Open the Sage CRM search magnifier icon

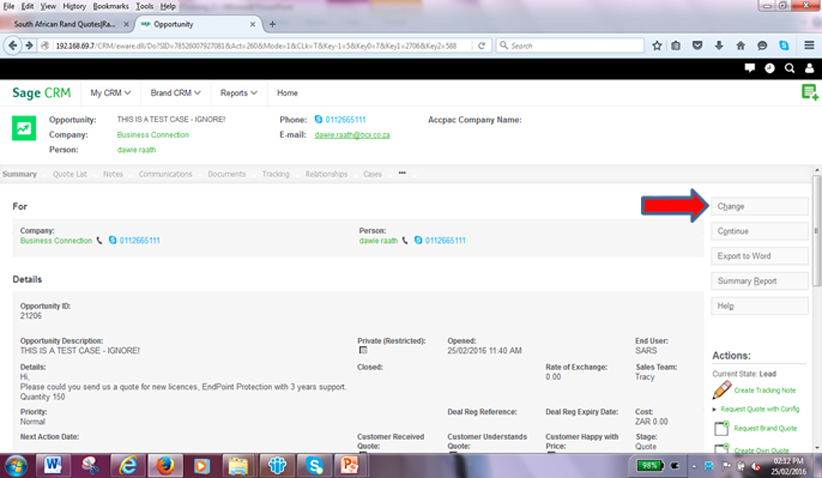789,68
